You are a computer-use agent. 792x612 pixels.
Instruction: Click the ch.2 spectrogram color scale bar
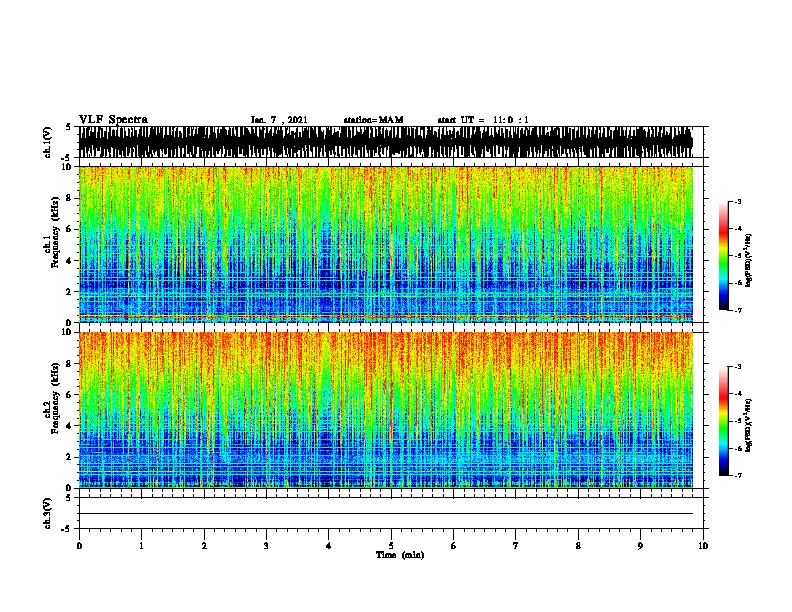(724, 421)
